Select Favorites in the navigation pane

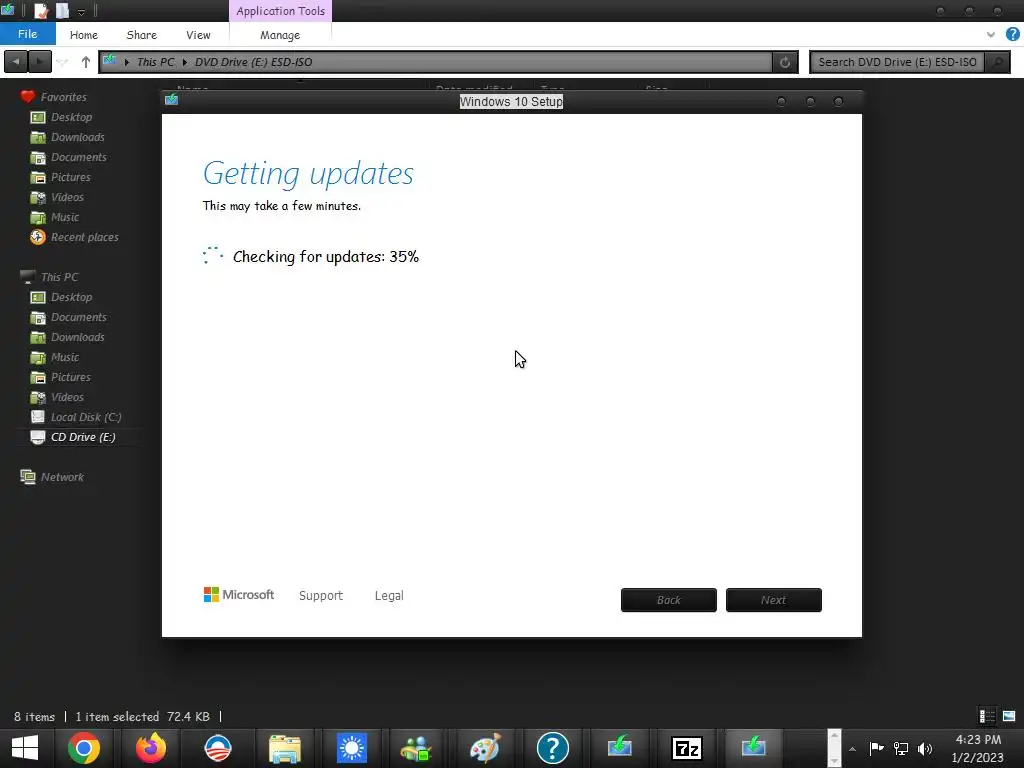pyautogui.click(x=63, y=97)
